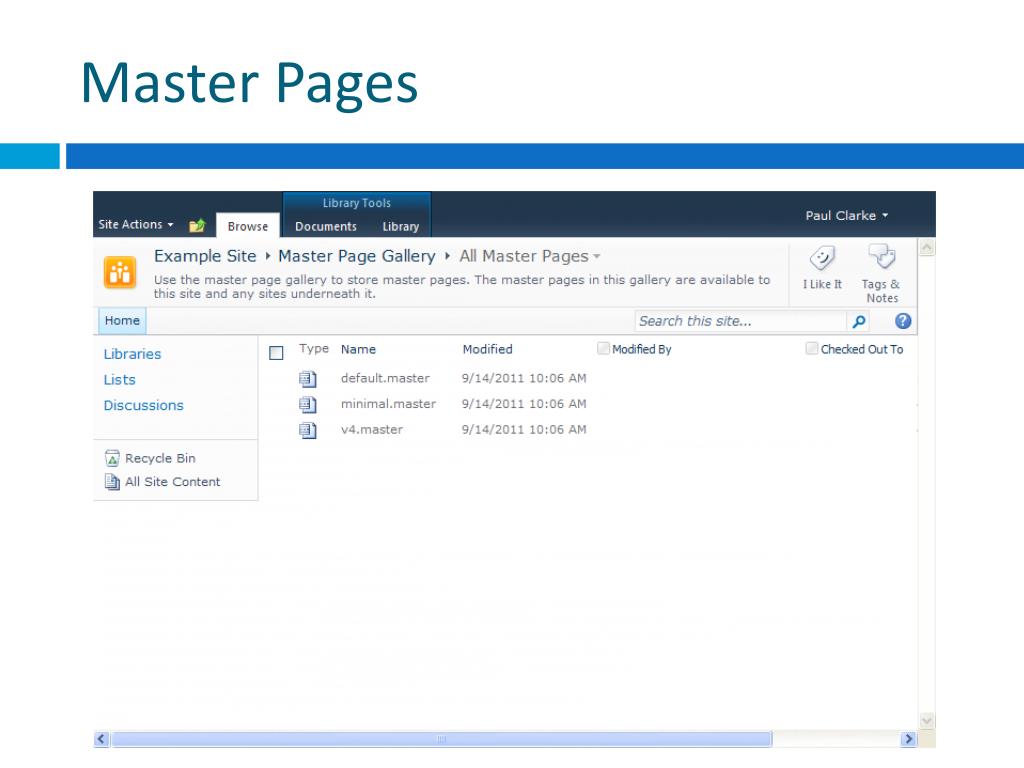Click the Library Tools ribbon group label
1024x768 pixels.
(x=357, y=203)
